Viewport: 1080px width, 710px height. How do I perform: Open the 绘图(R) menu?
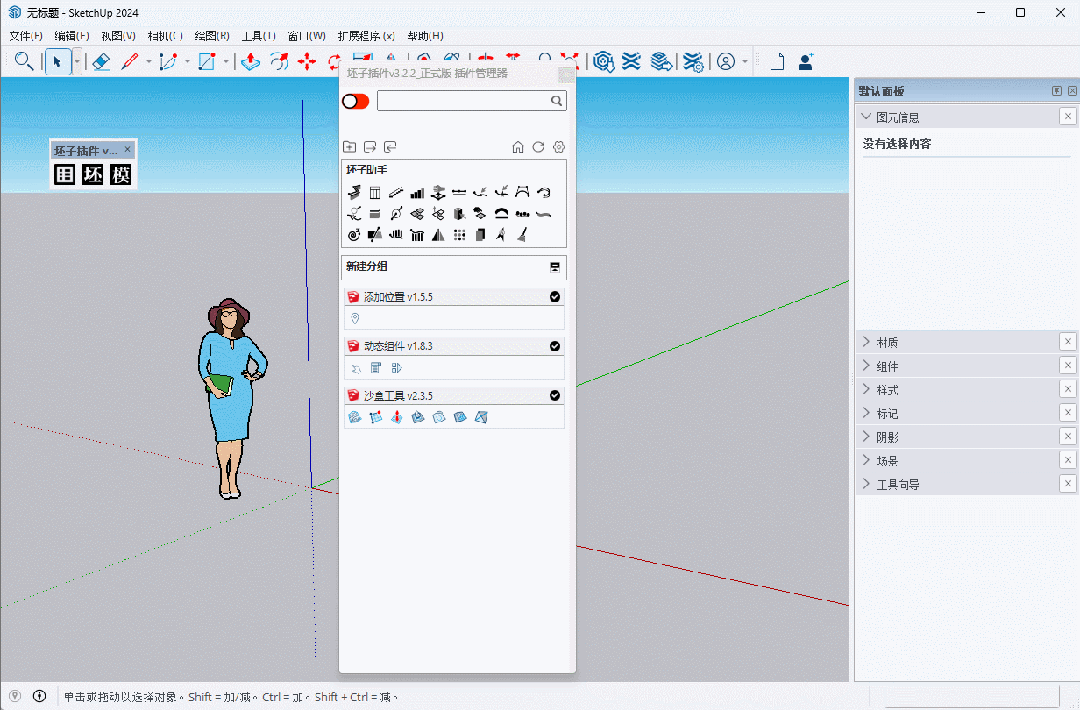(212, 36)
